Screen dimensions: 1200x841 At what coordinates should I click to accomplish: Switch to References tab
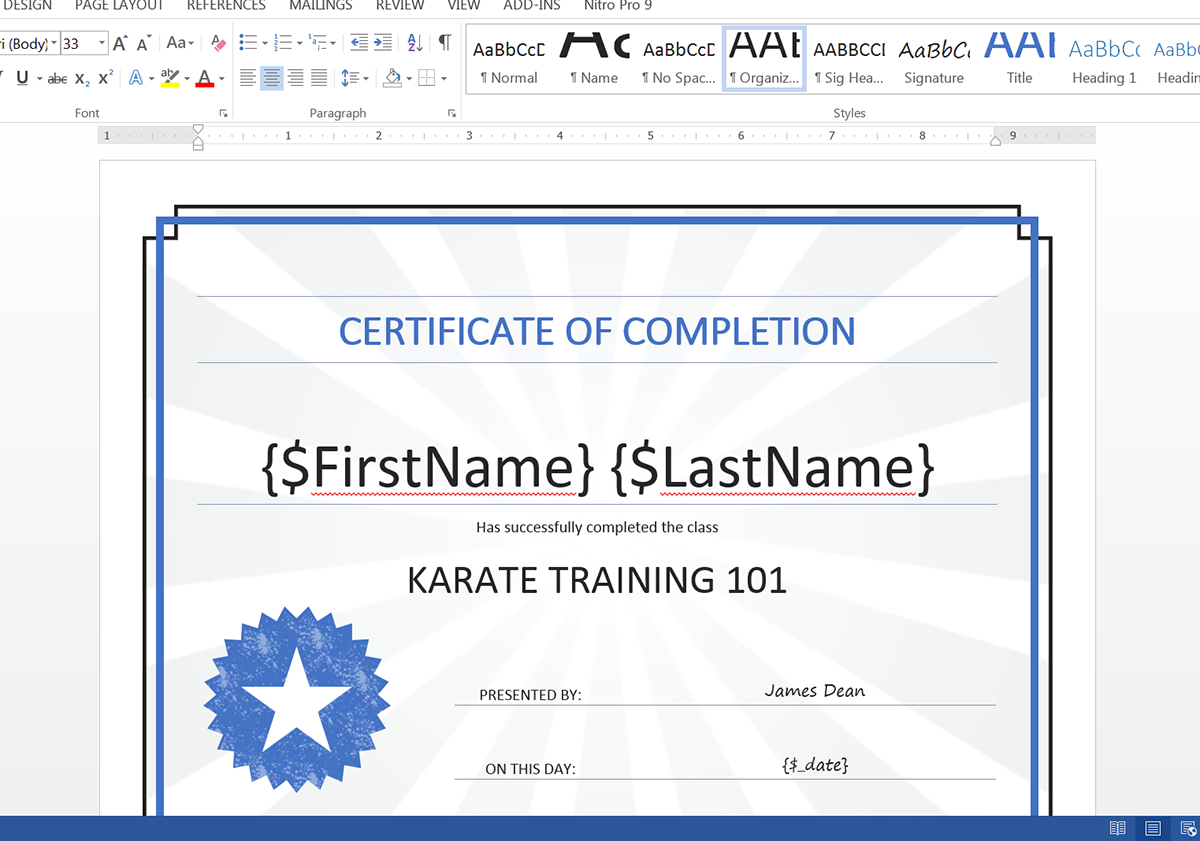click(226, 6)
